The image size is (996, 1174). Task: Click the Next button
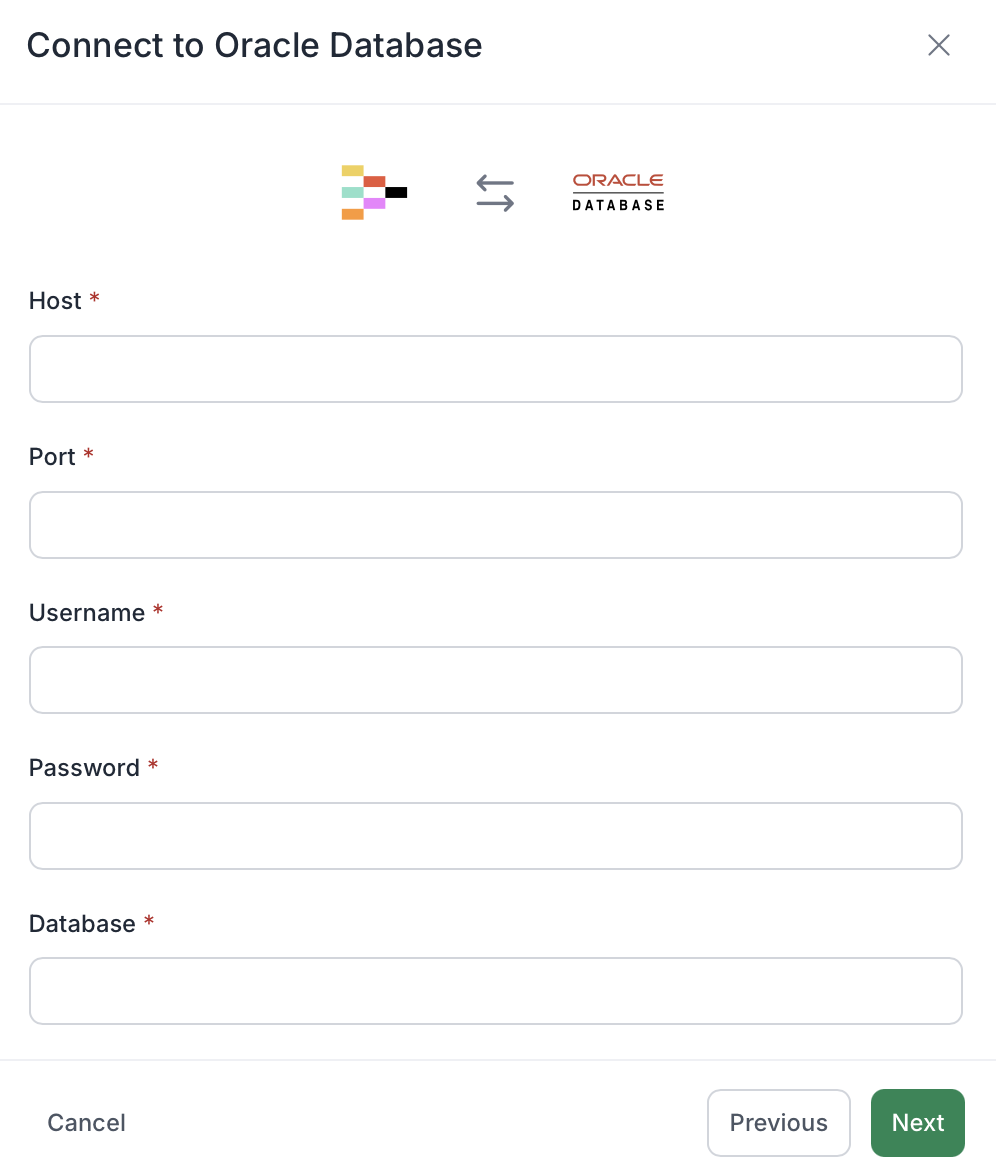pos(917,1122)
